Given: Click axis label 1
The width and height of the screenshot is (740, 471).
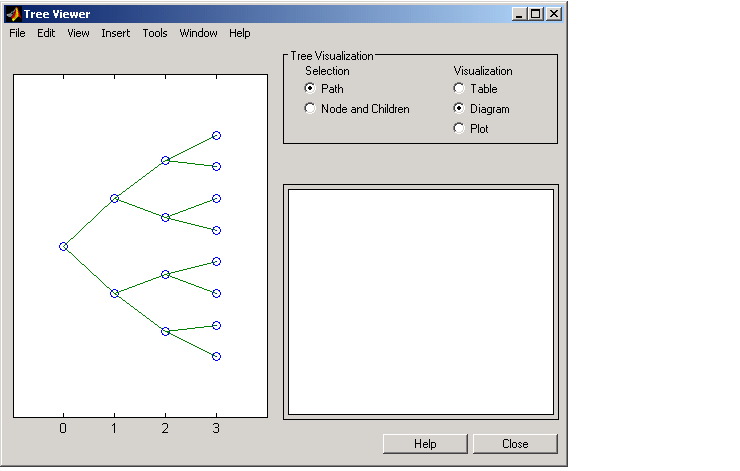Looking at the screenshot, I should tap(114, 429).
